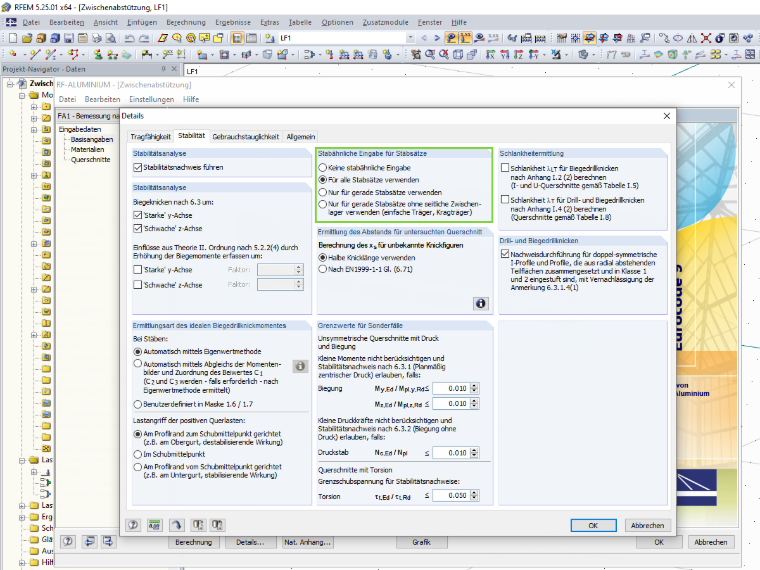This screenshot has width=760, height=570.
Task: Click the red X cross toolbar icon
Action: (x=706, y=38)
